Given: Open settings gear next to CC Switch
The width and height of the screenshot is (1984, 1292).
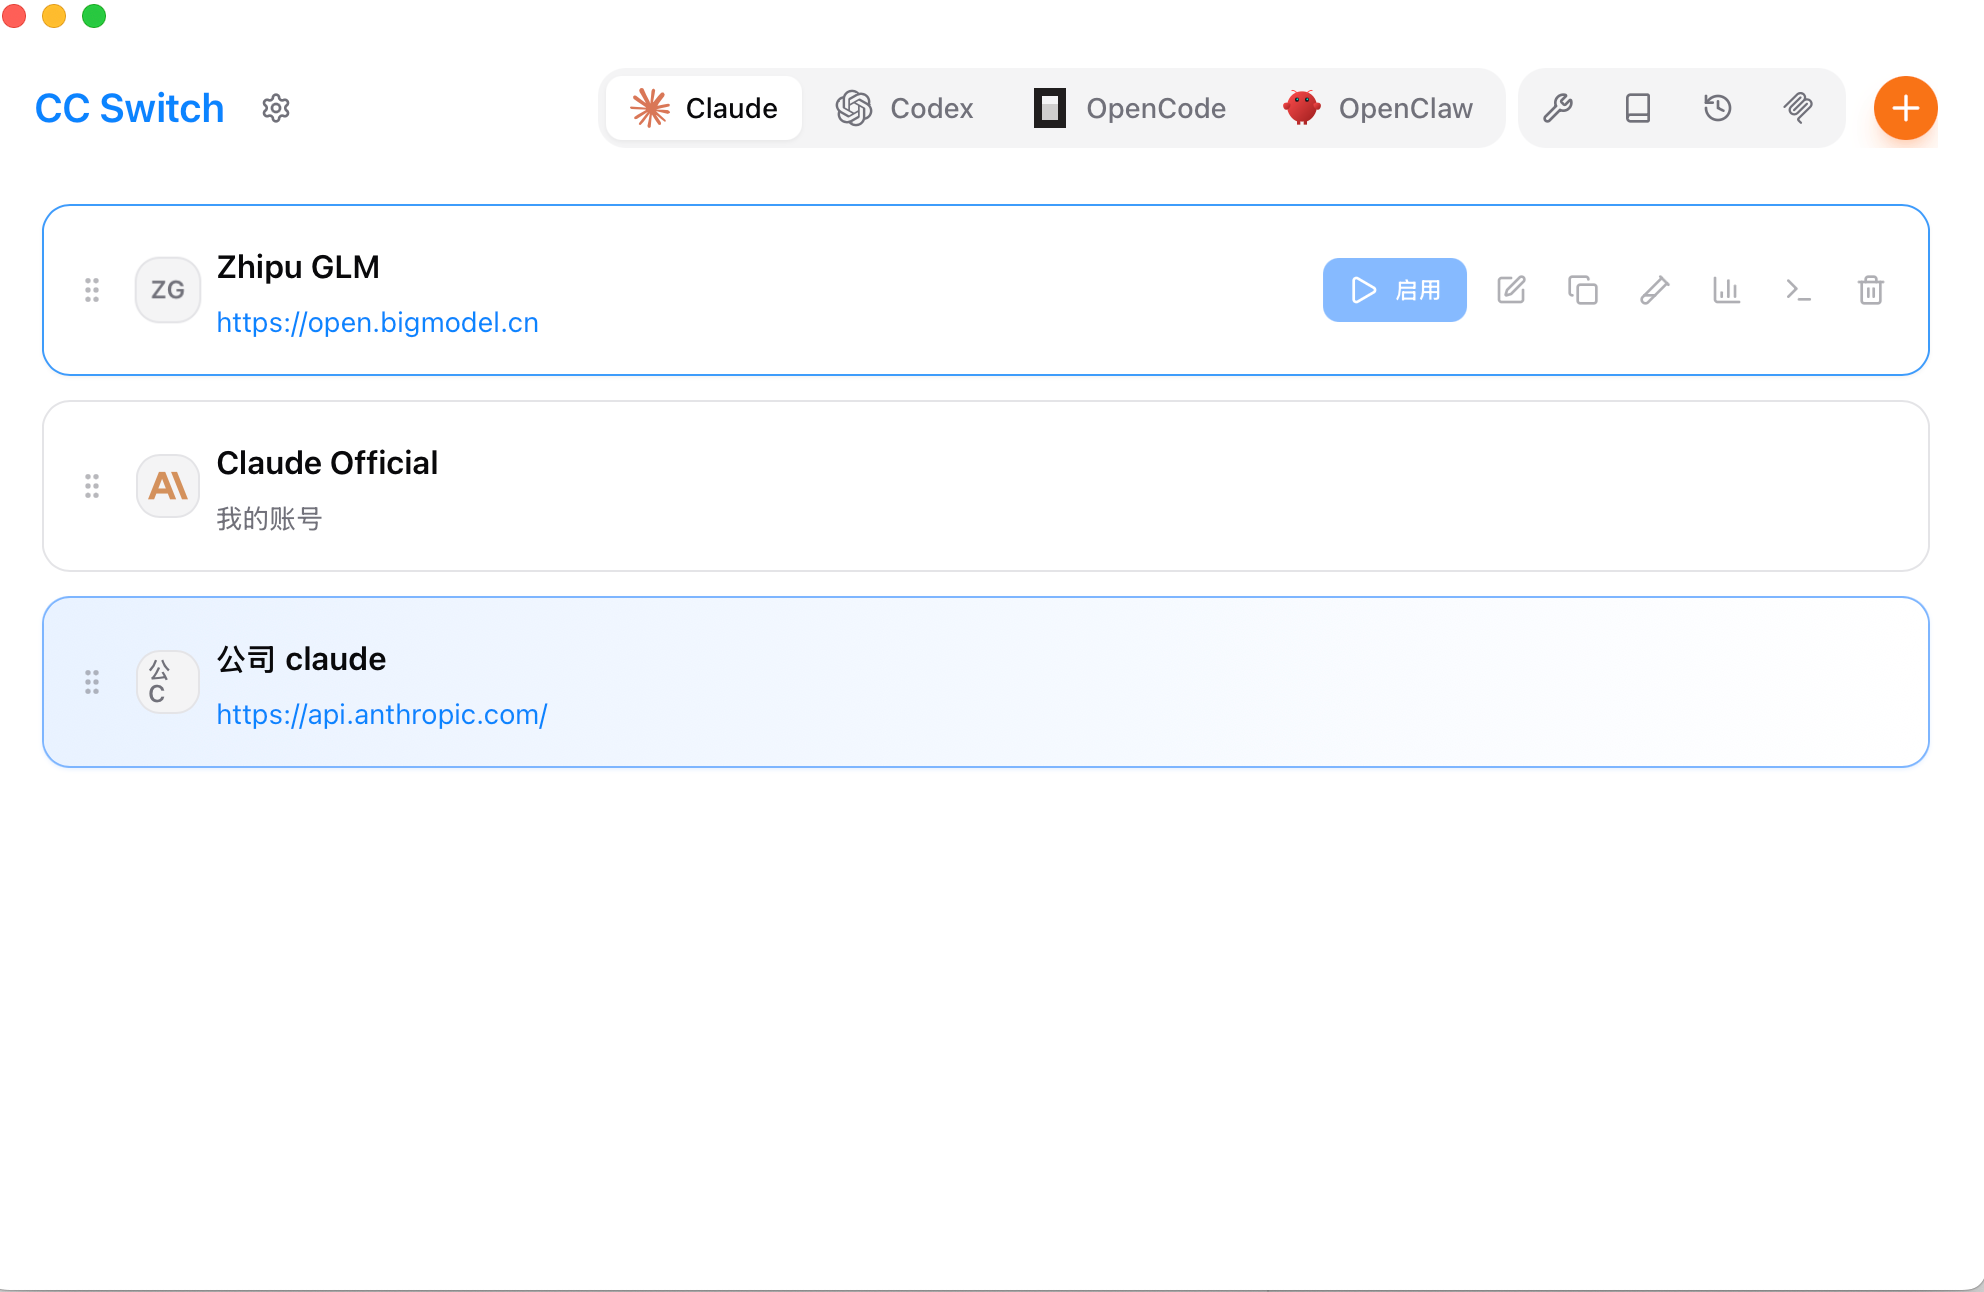Looking at the screenshot, I should pyautogui.click(x=276, y=108).
